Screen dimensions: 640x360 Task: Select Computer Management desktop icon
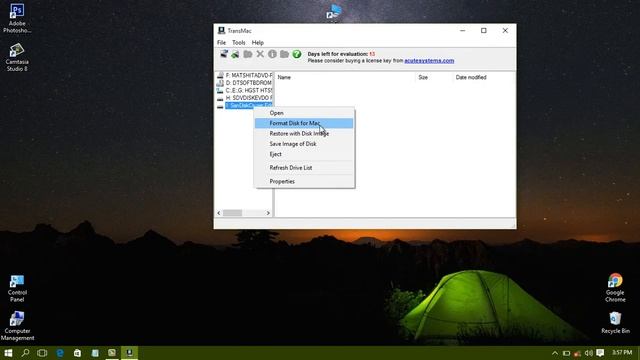(17, 326)
